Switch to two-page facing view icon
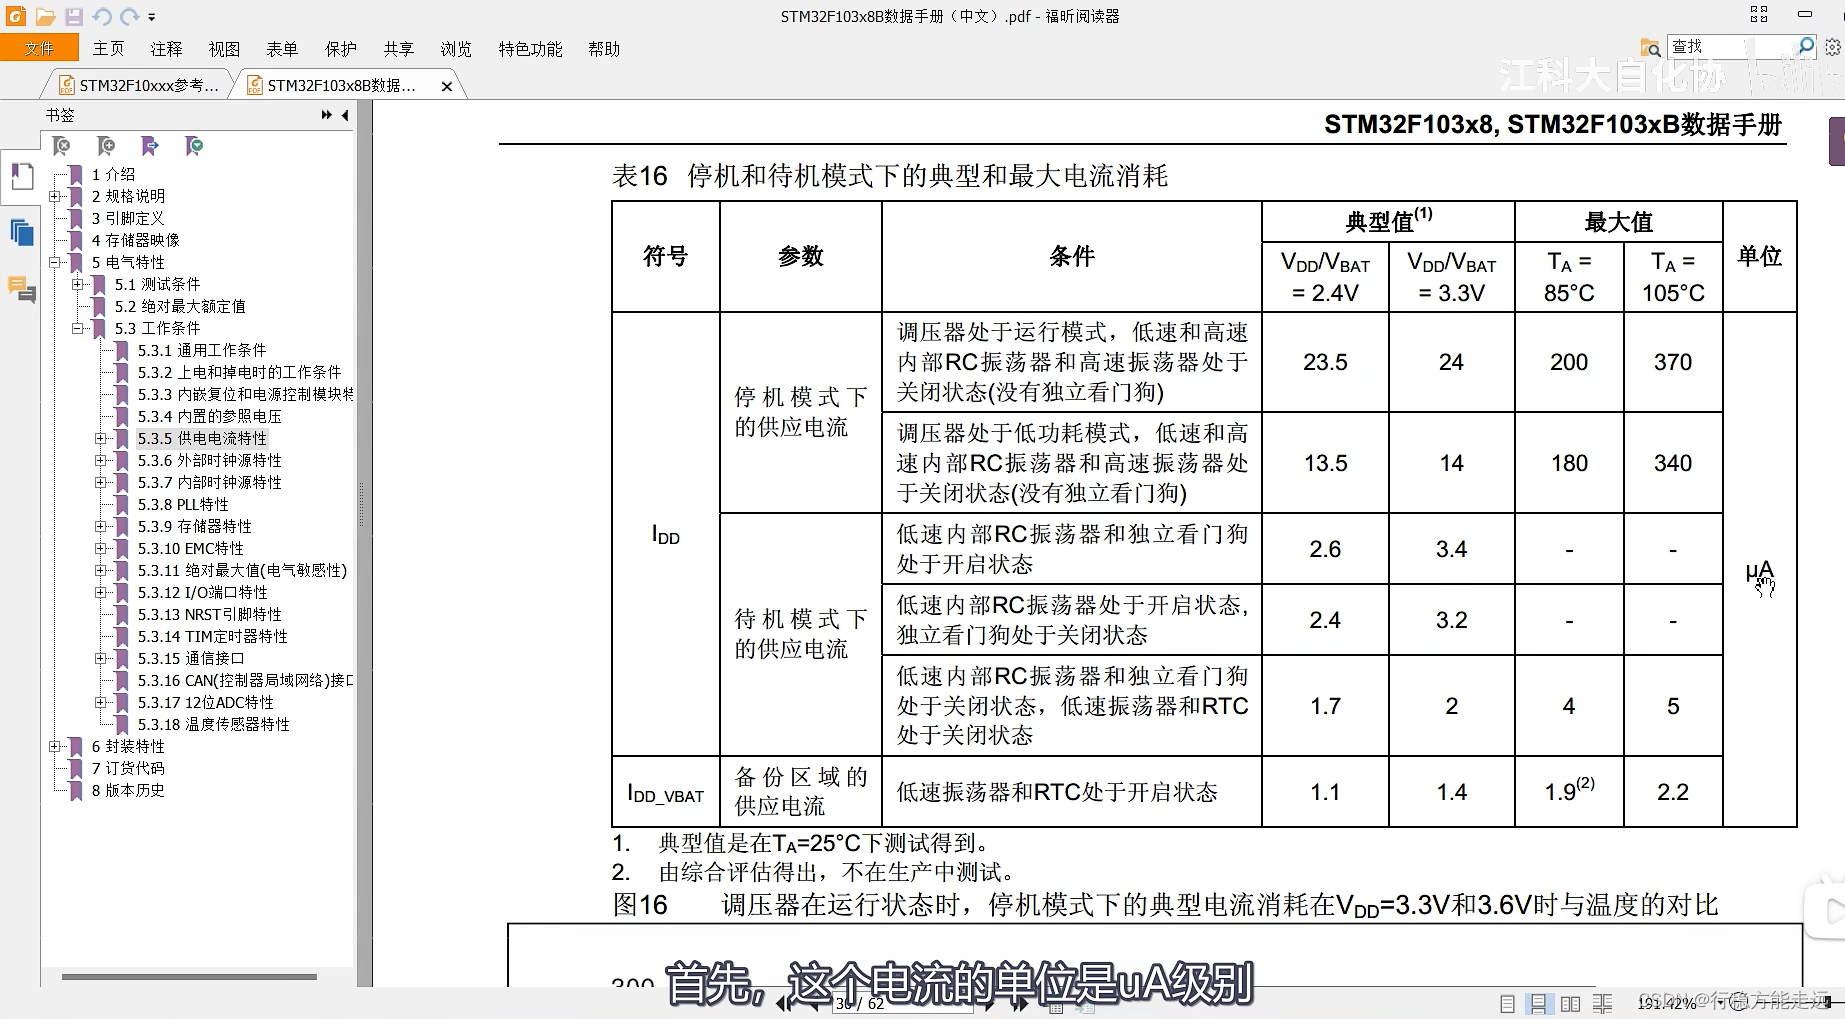Viewport: 1845px width, 1019px height. click(x=1570, y=1003)
